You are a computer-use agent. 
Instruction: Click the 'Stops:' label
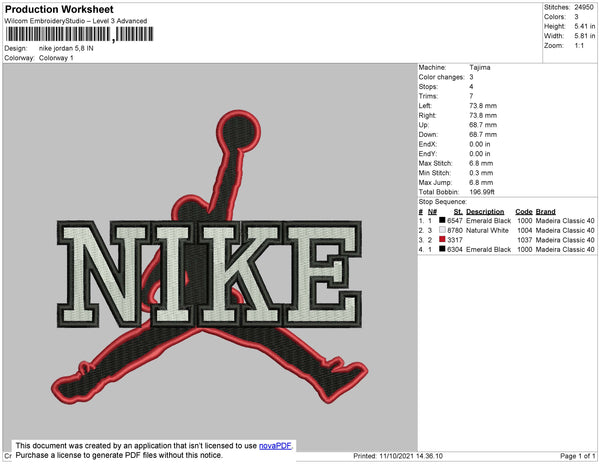pyautogui.click(x=428, y=86)
